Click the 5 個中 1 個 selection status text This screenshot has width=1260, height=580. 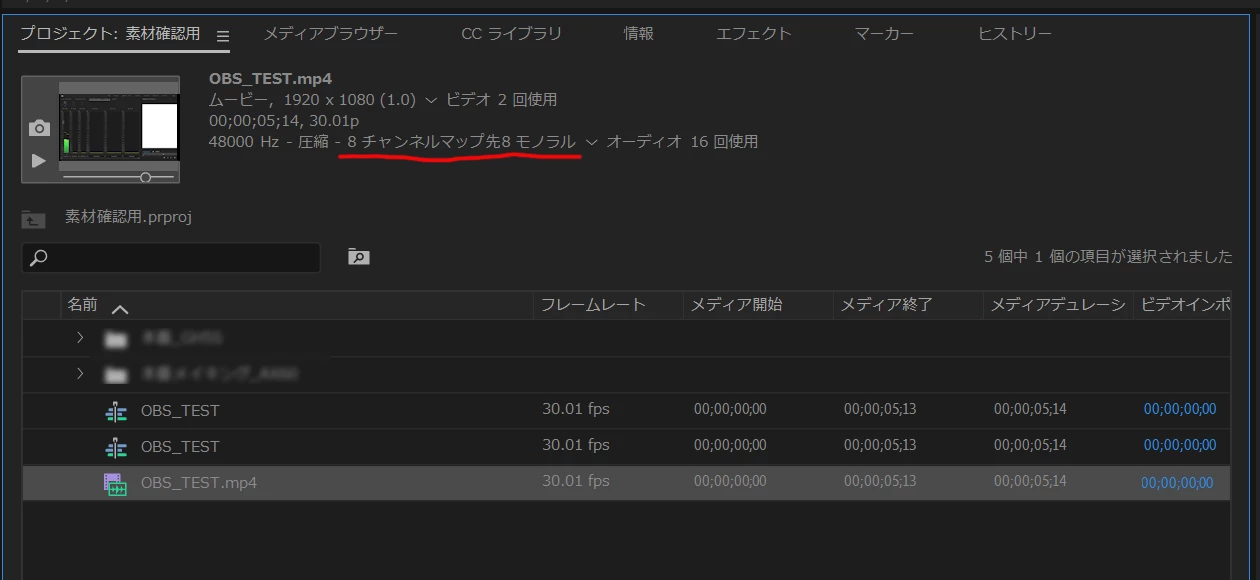click(1108, 257)
